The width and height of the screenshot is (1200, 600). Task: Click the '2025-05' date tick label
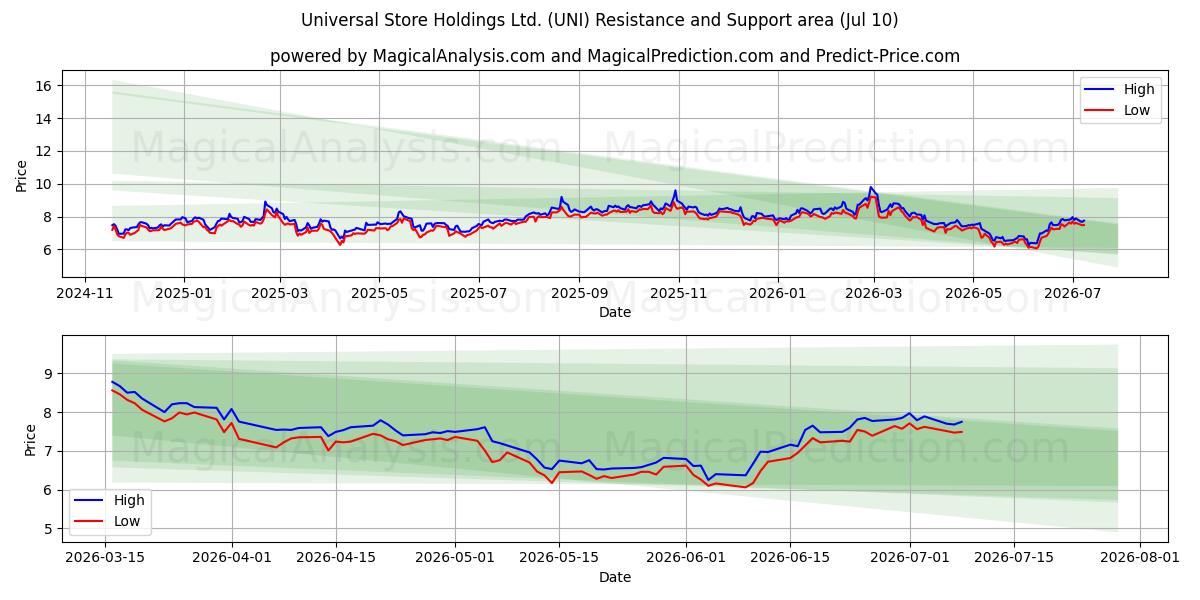click(x=379, y=293)
